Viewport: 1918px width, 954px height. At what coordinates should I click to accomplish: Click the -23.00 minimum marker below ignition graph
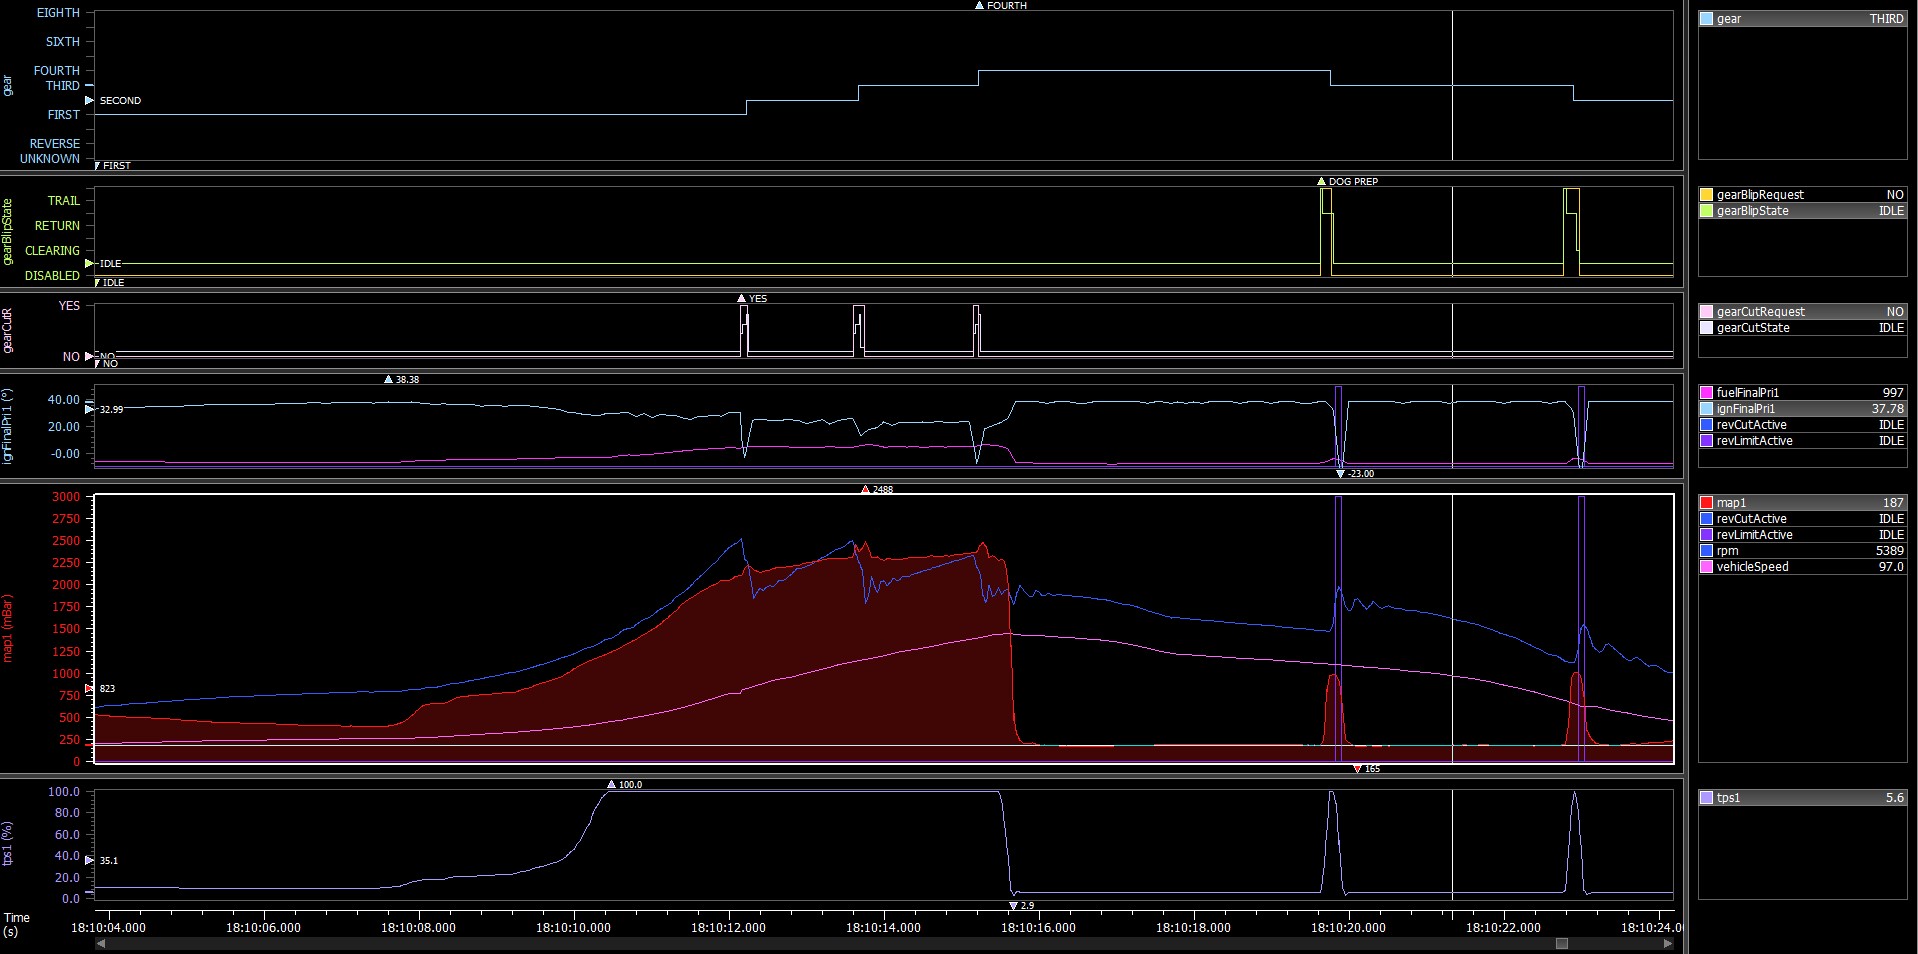coord(1340,474)
